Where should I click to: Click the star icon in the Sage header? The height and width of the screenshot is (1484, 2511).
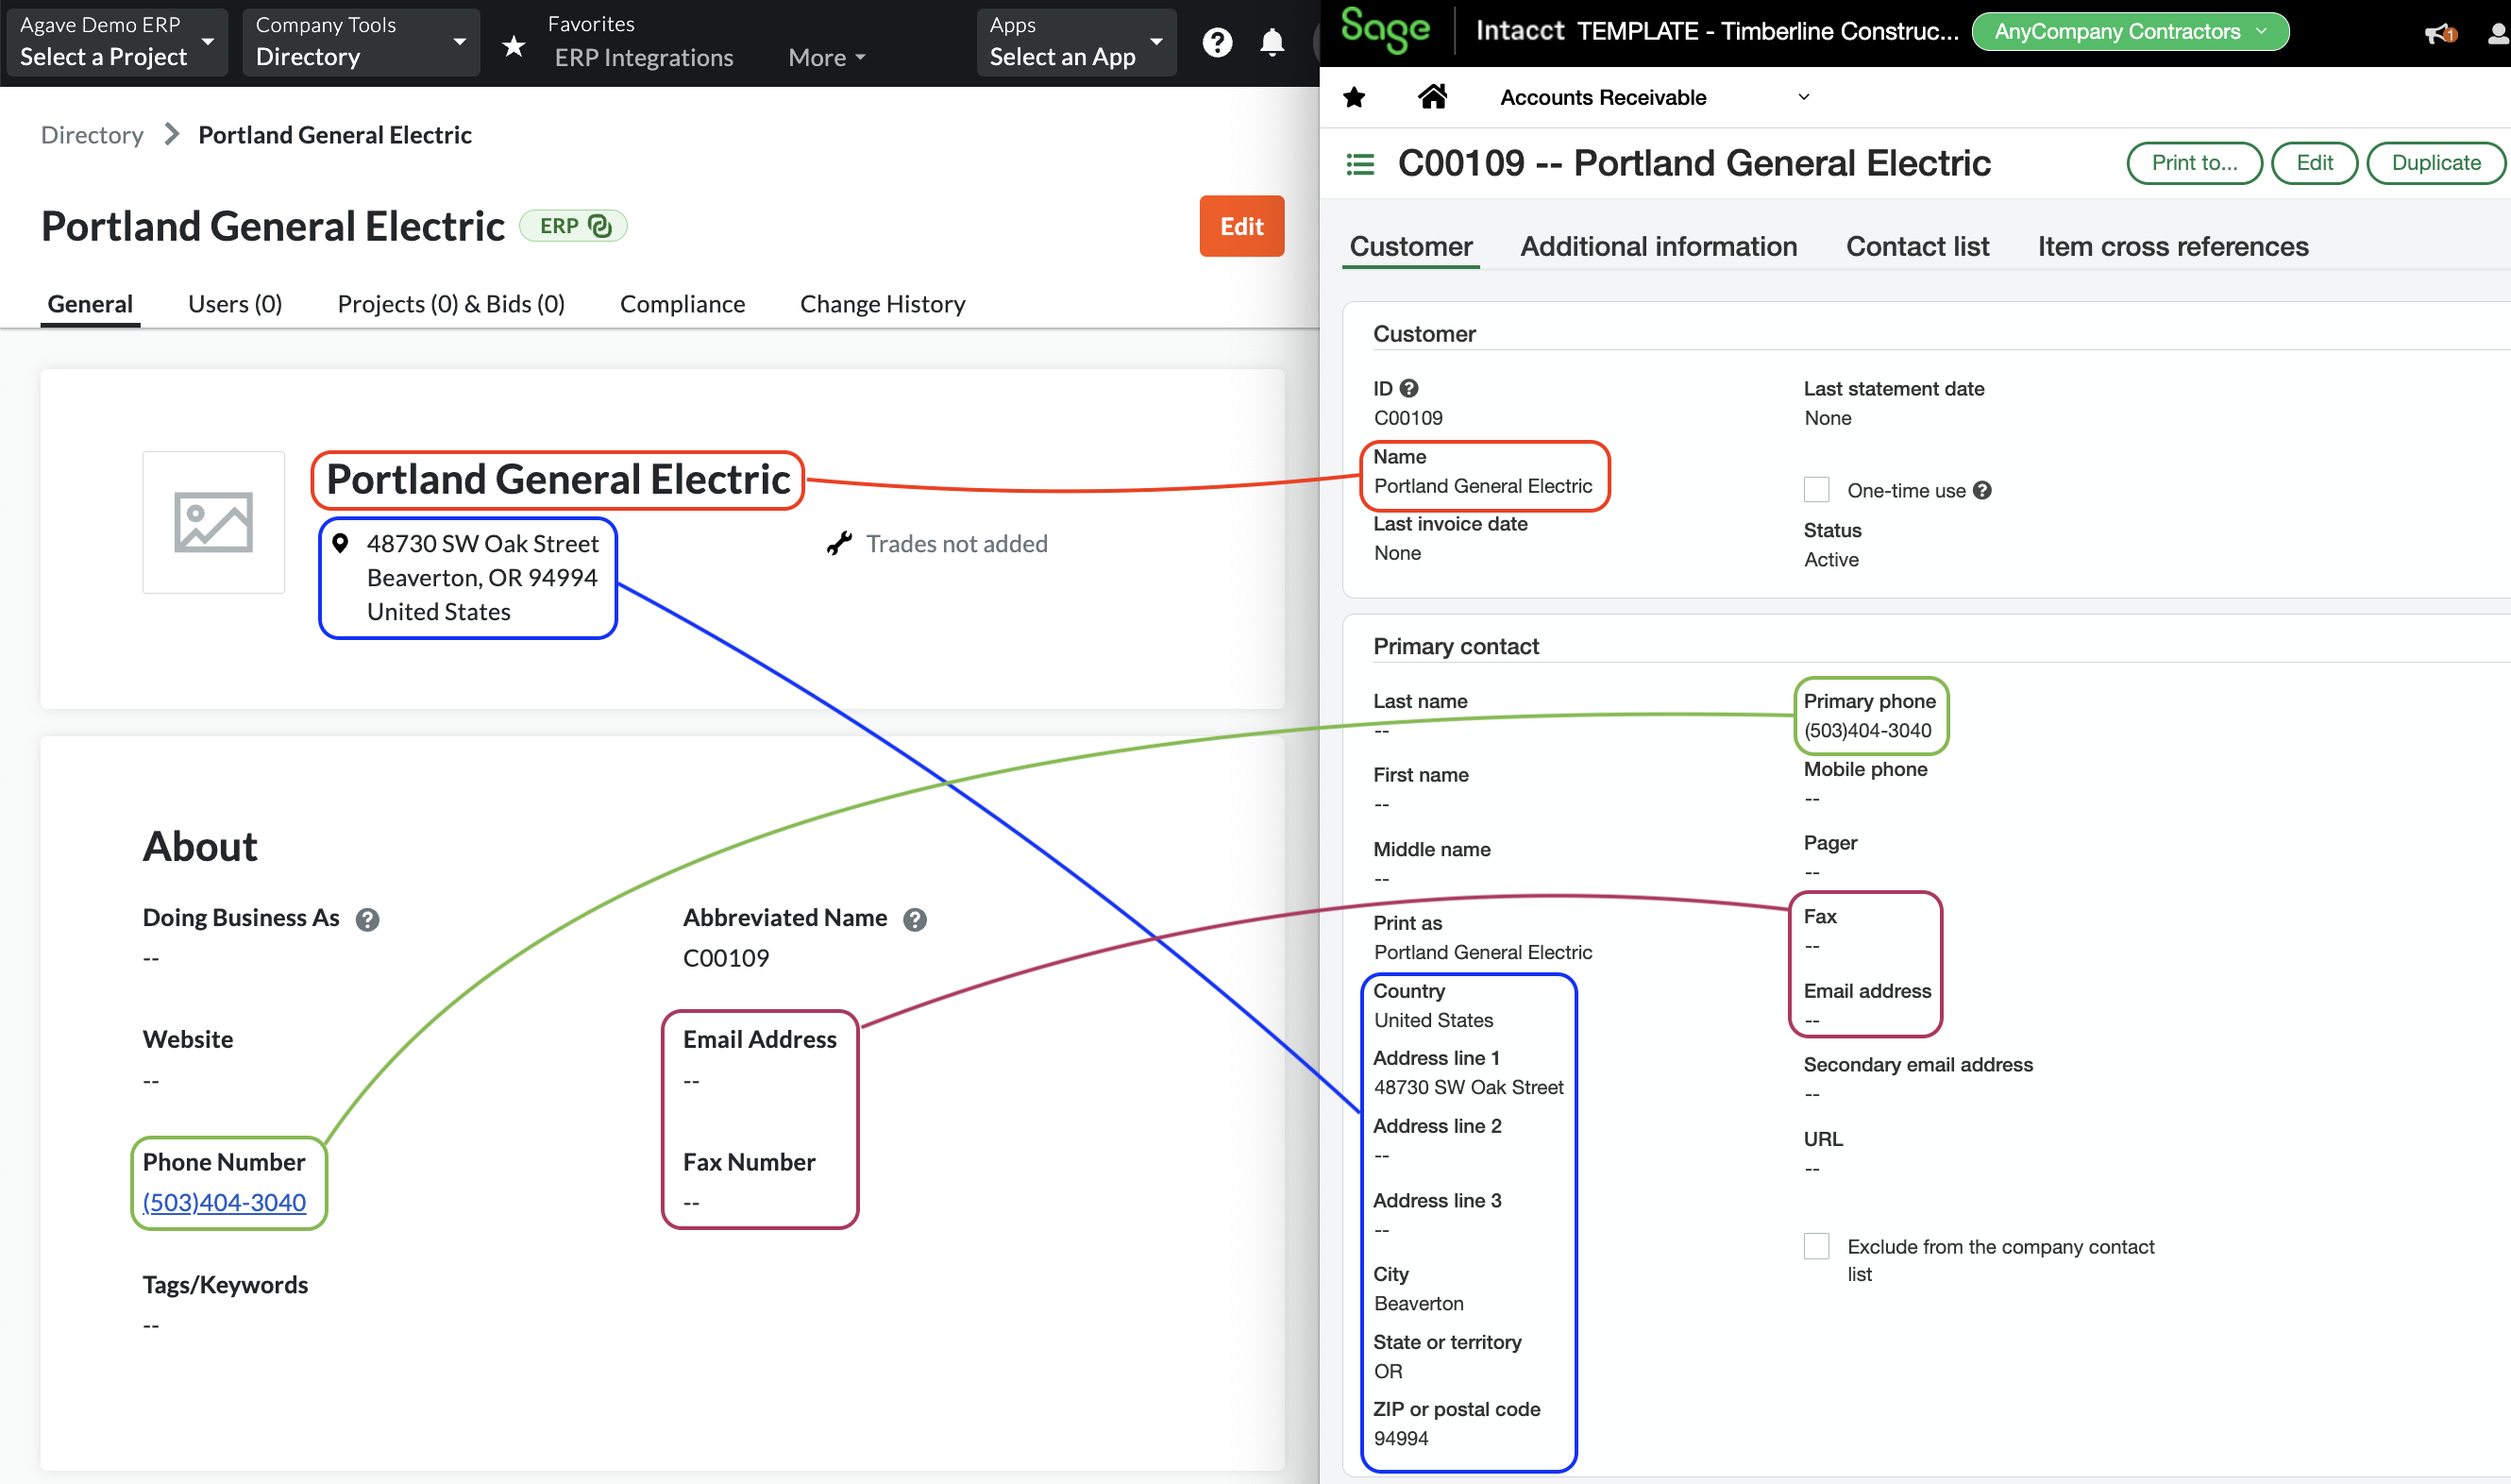tap(1354, 96)
